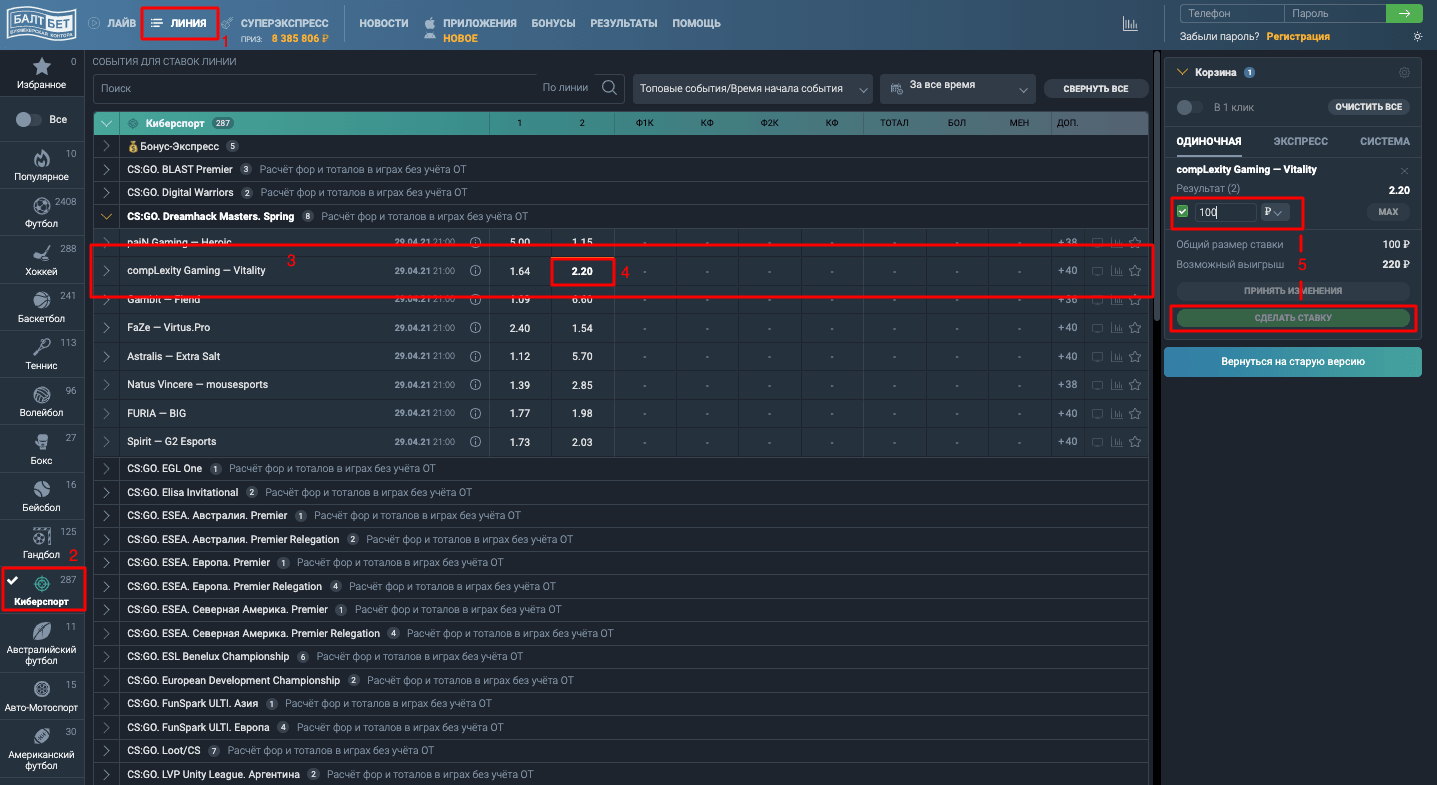Switch to the Экспресс bet tab

pos(1300,141)
